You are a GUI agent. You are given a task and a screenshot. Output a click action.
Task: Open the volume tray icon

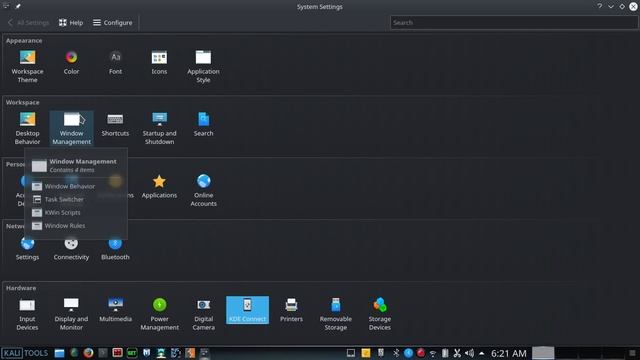click(x=470, y=353)
